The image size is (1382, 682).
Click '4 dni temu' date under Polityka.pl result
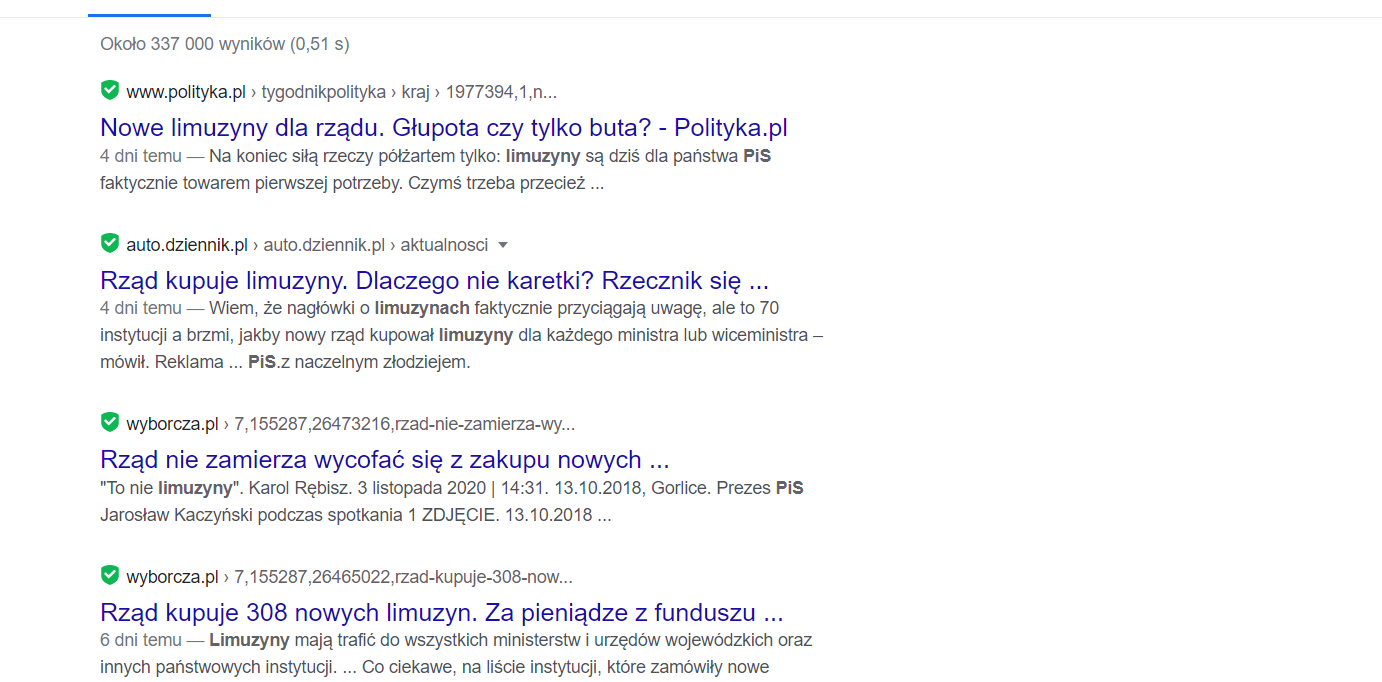[x=141, y=156]
